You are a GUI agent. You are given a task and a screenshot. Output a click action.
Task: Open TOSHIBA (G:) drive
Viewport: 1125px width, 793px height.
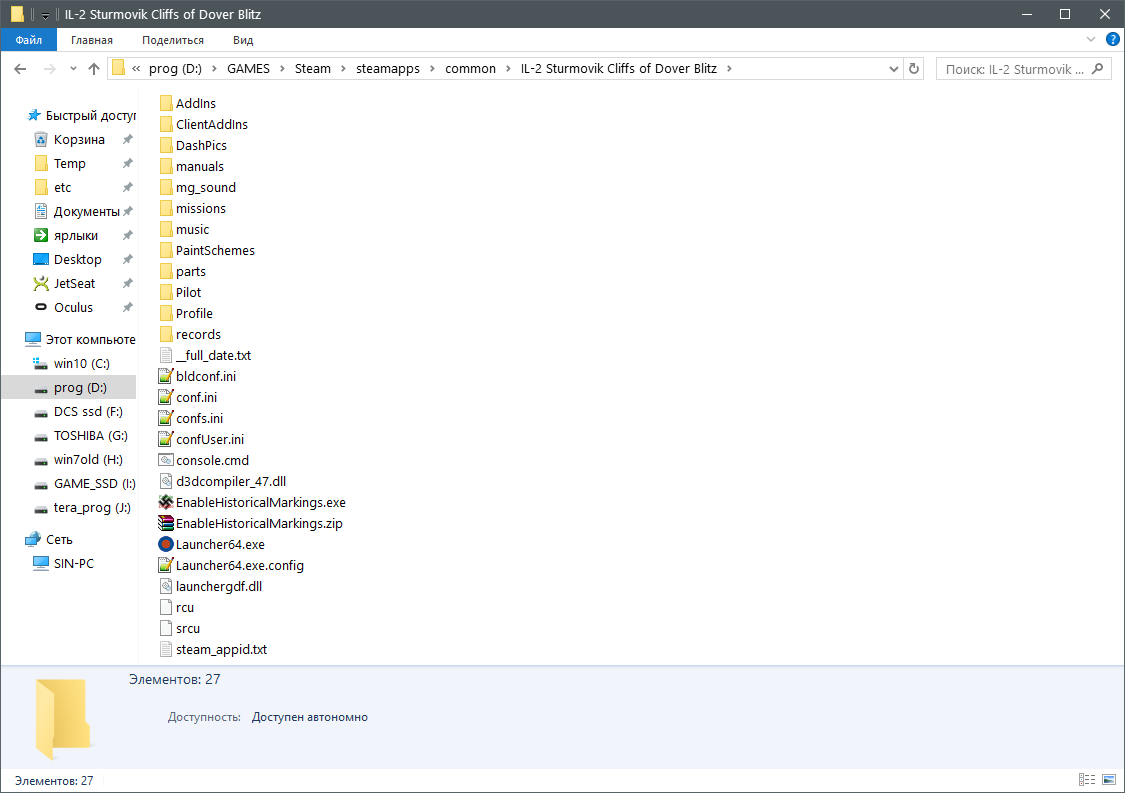tap(90, 436)
